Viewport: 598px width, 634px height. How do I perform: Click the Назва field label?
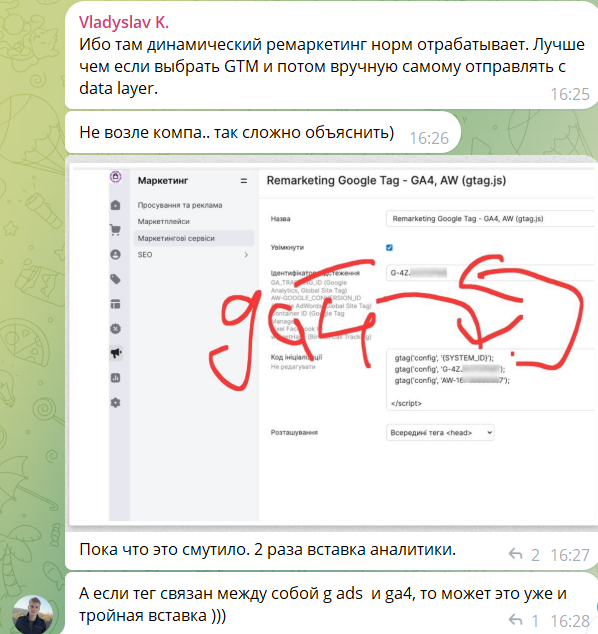tap(281, 219)
